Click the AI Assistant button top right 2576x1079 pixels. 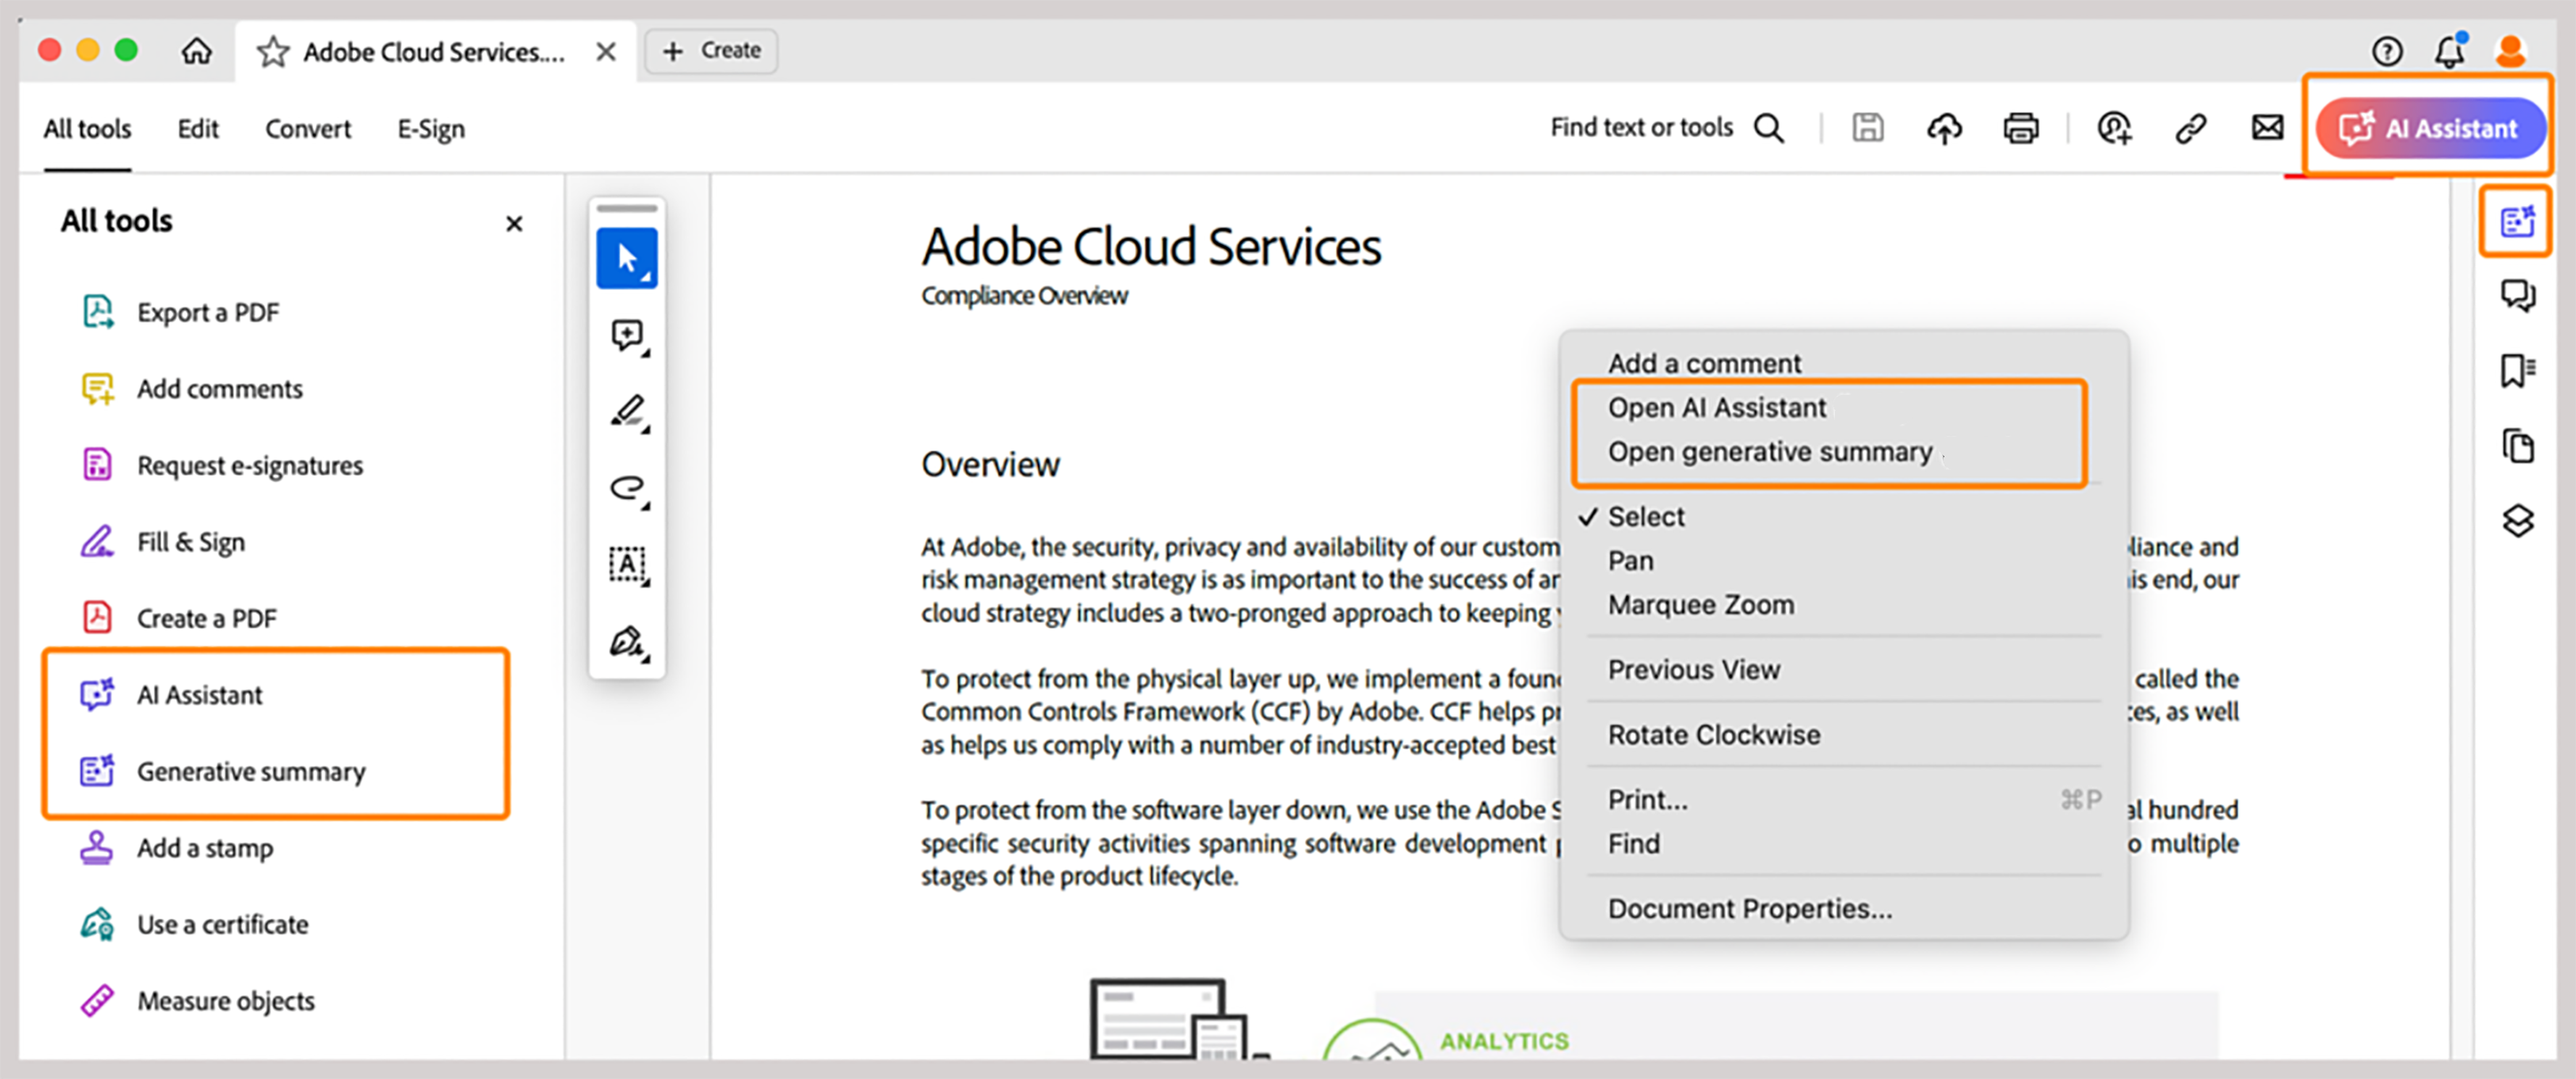pos(2430,129)
